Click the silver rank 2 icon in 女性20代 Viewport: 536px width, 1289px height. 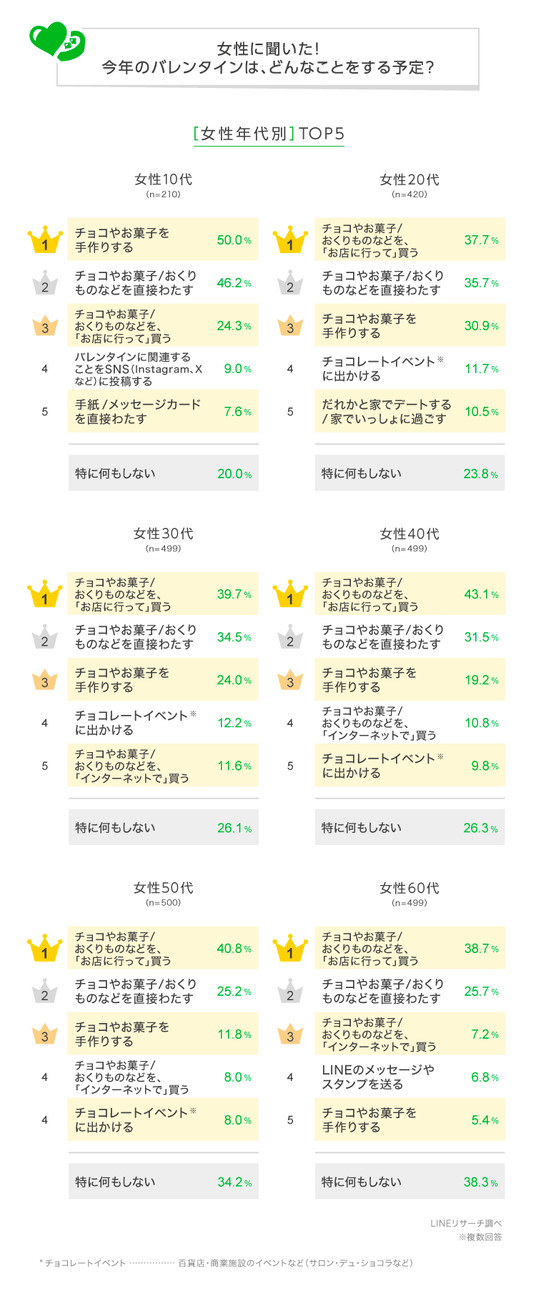click(x=290, y=285)
